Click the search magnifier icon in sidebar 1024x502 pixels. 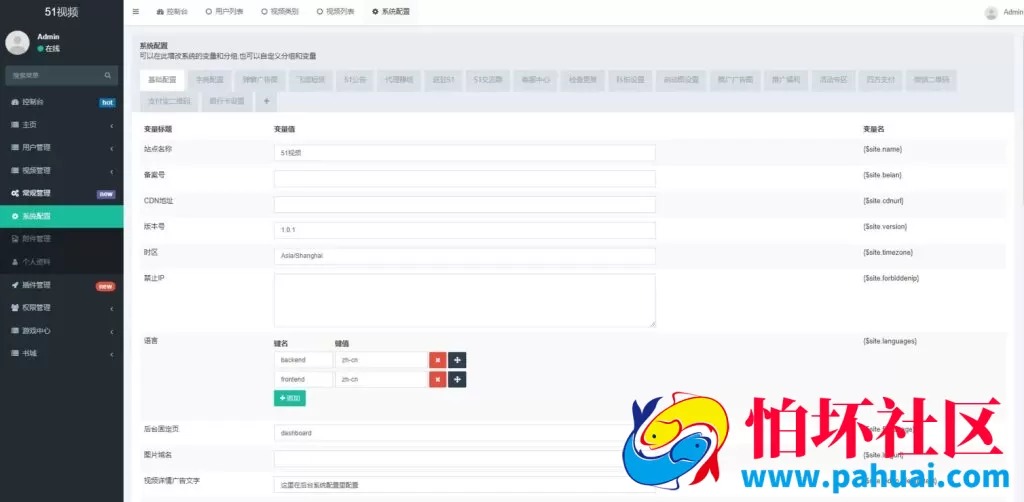click(108, 76)
